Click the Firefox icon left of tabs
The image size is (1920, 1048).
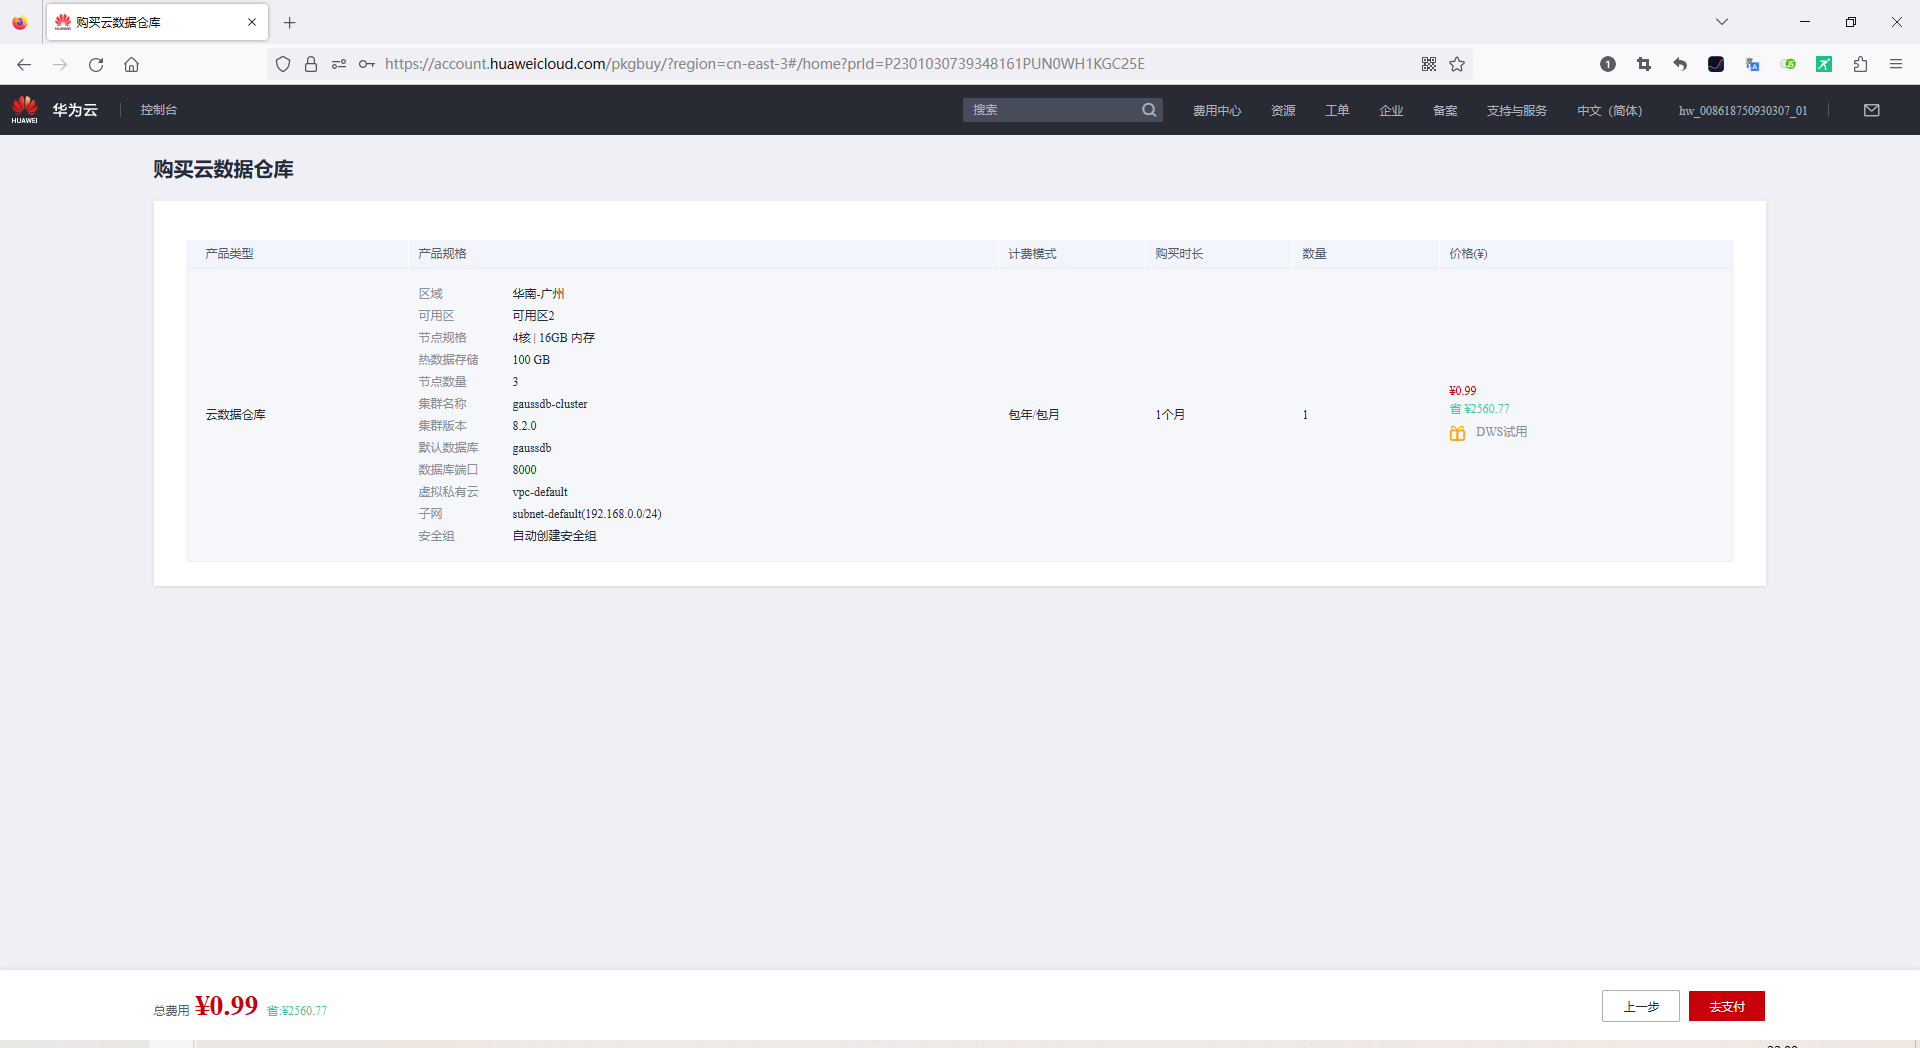pyautogui.click(x=20, y=22)
